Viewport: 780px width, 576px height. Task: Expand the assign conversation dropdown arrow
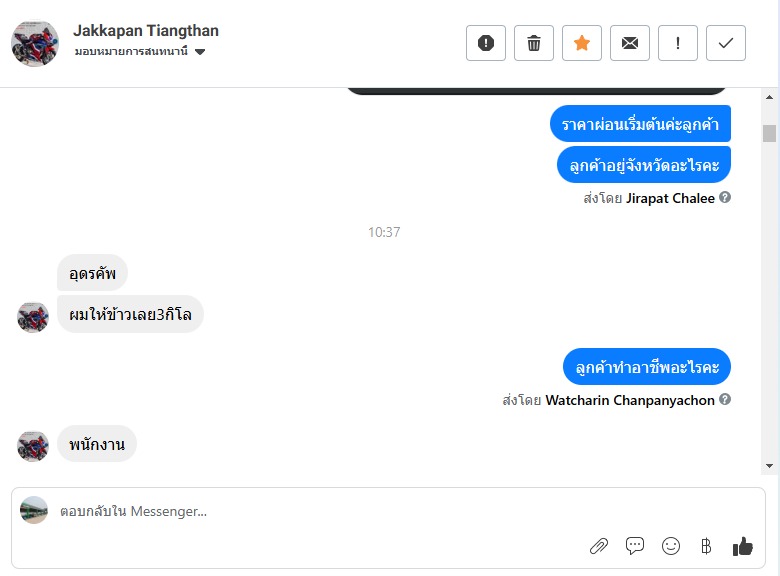coord(200,52)
